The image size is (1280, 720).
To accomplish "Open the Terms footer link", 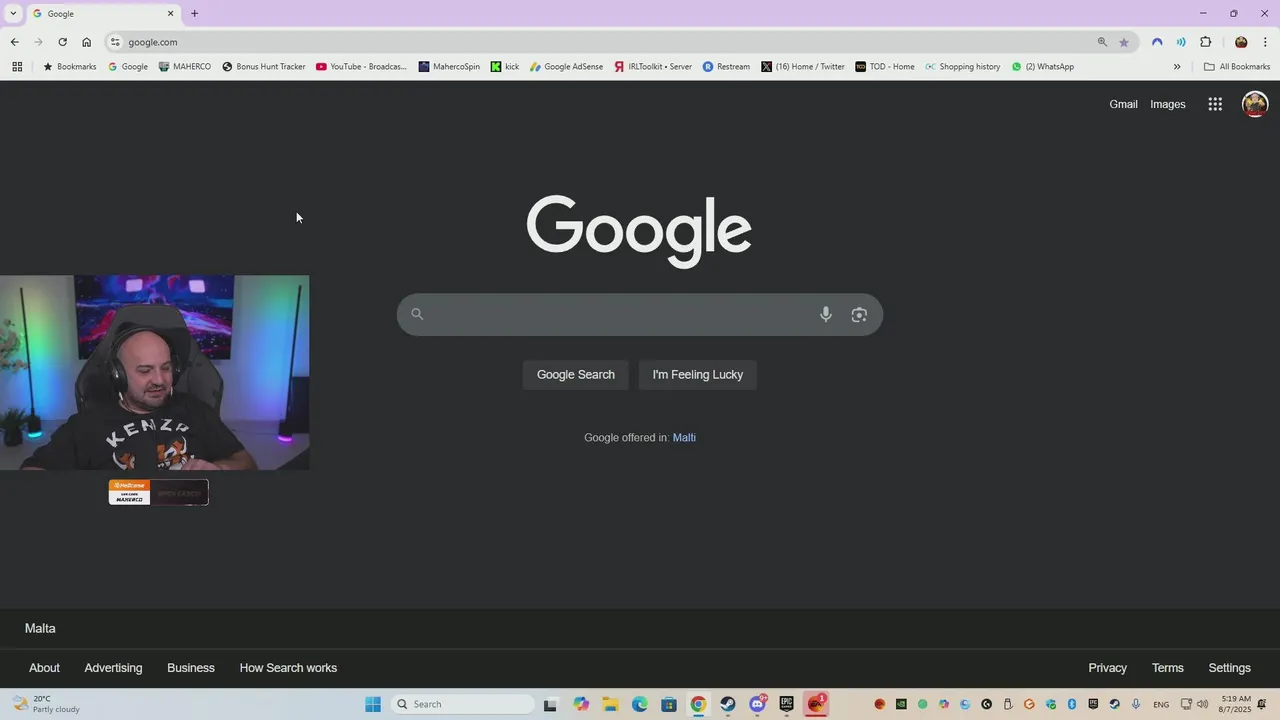I will (x=1167, y=668).
